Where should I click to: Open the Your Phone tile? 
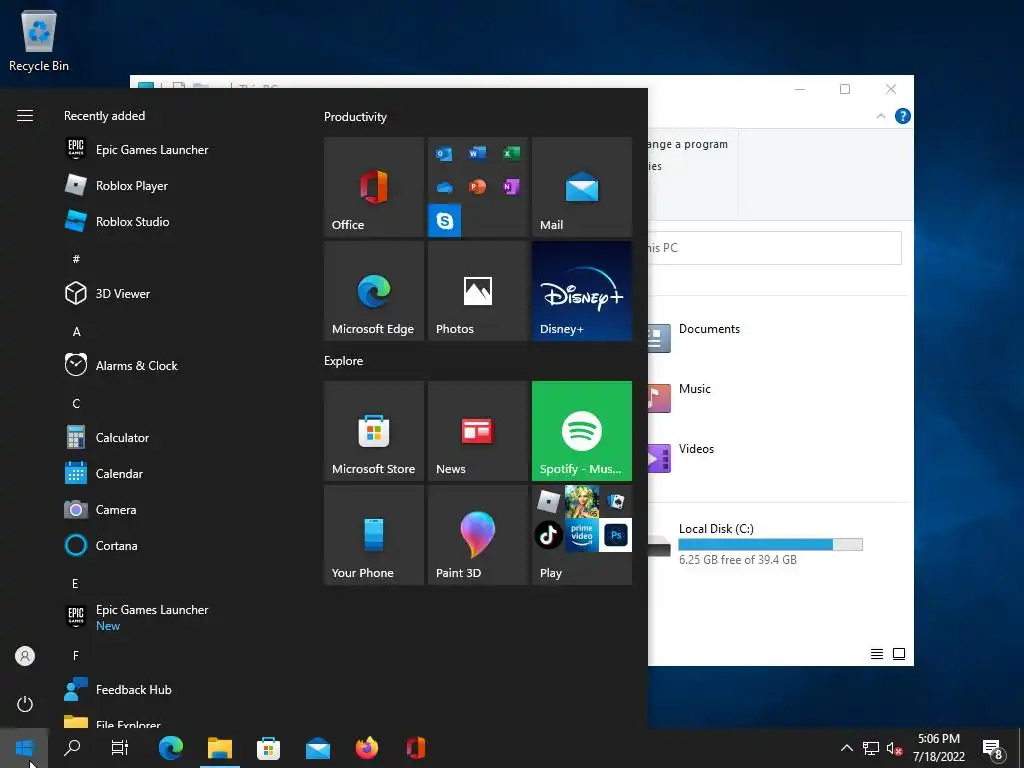(374, 535)
